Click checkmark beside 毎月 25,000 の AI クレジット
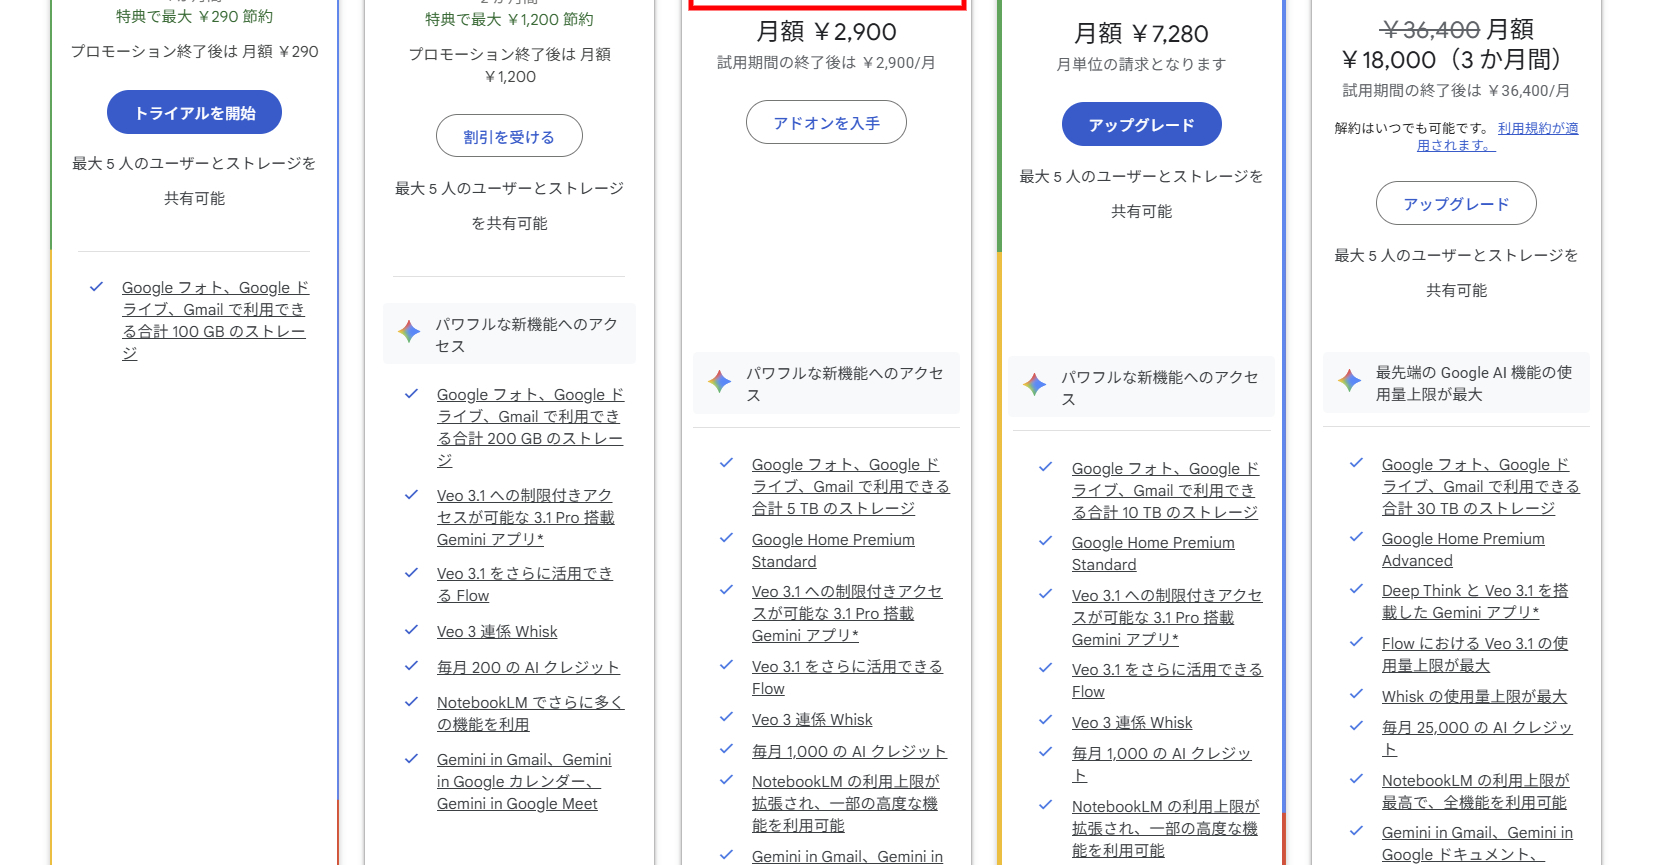Image resolution: width=1654 pixels, height=865 pixels. 1357,726
